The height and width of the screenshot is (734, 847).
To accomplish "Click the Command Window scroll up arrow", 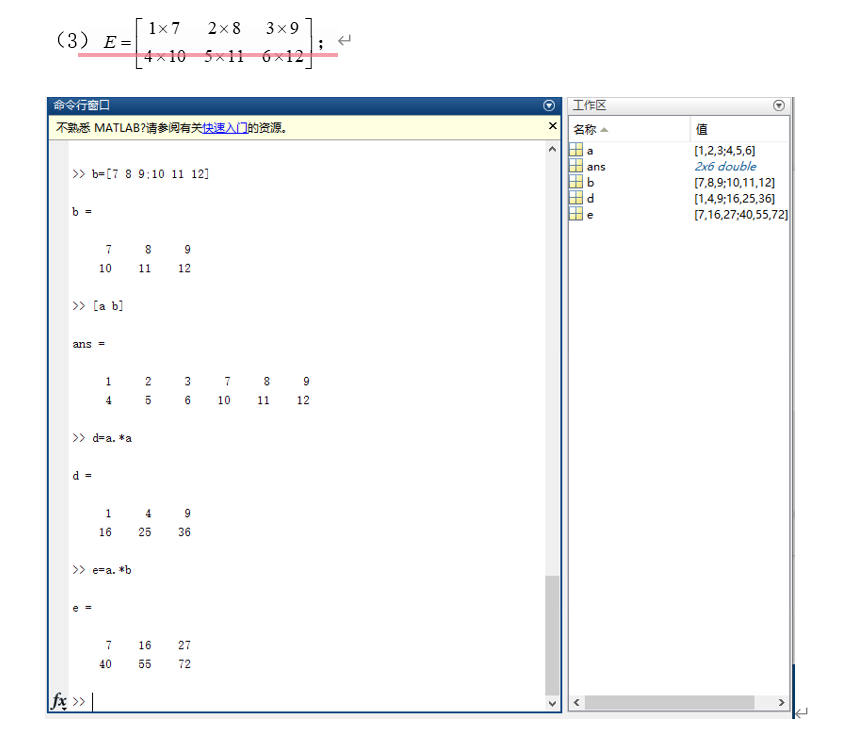I will [552, 149].
